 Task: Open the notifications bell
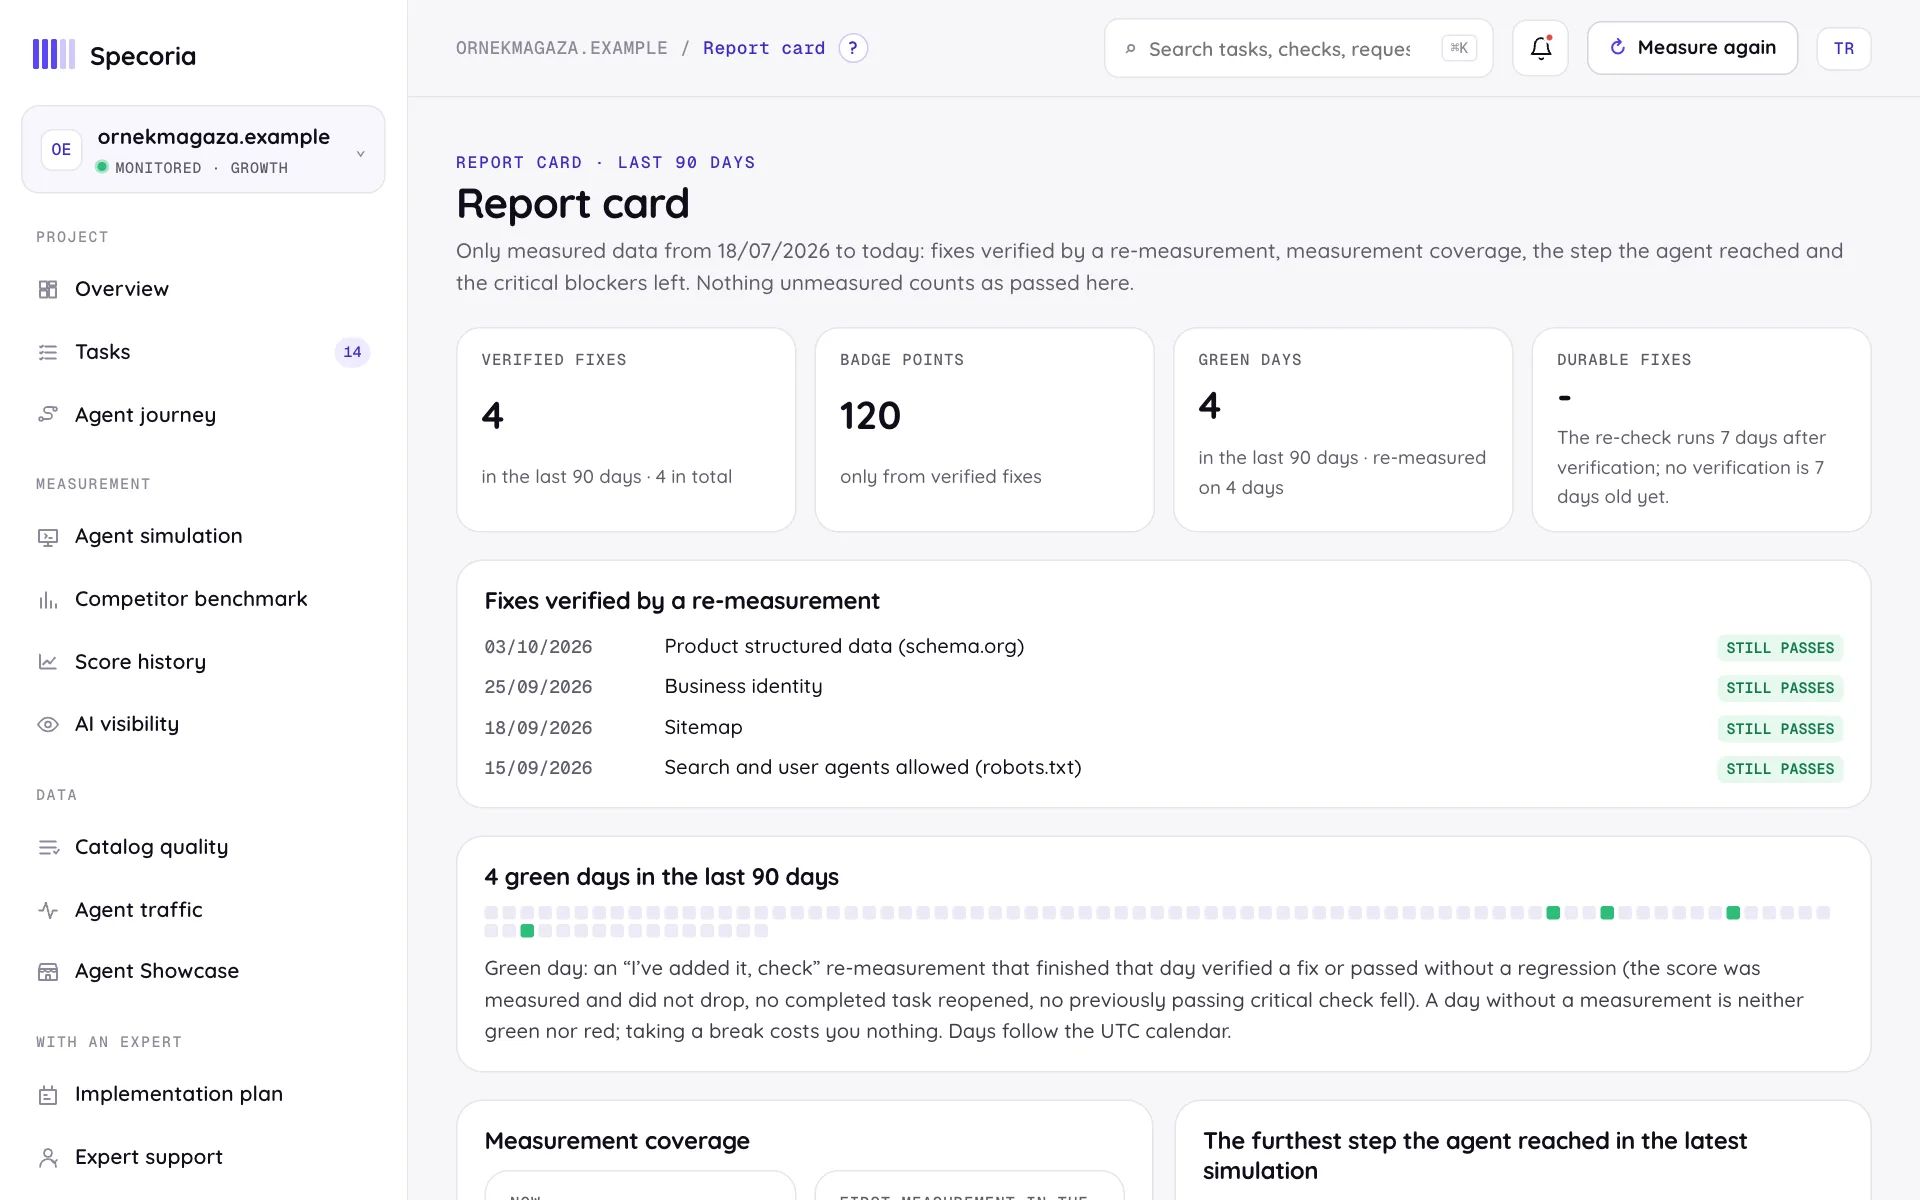tap(1540, 48)
